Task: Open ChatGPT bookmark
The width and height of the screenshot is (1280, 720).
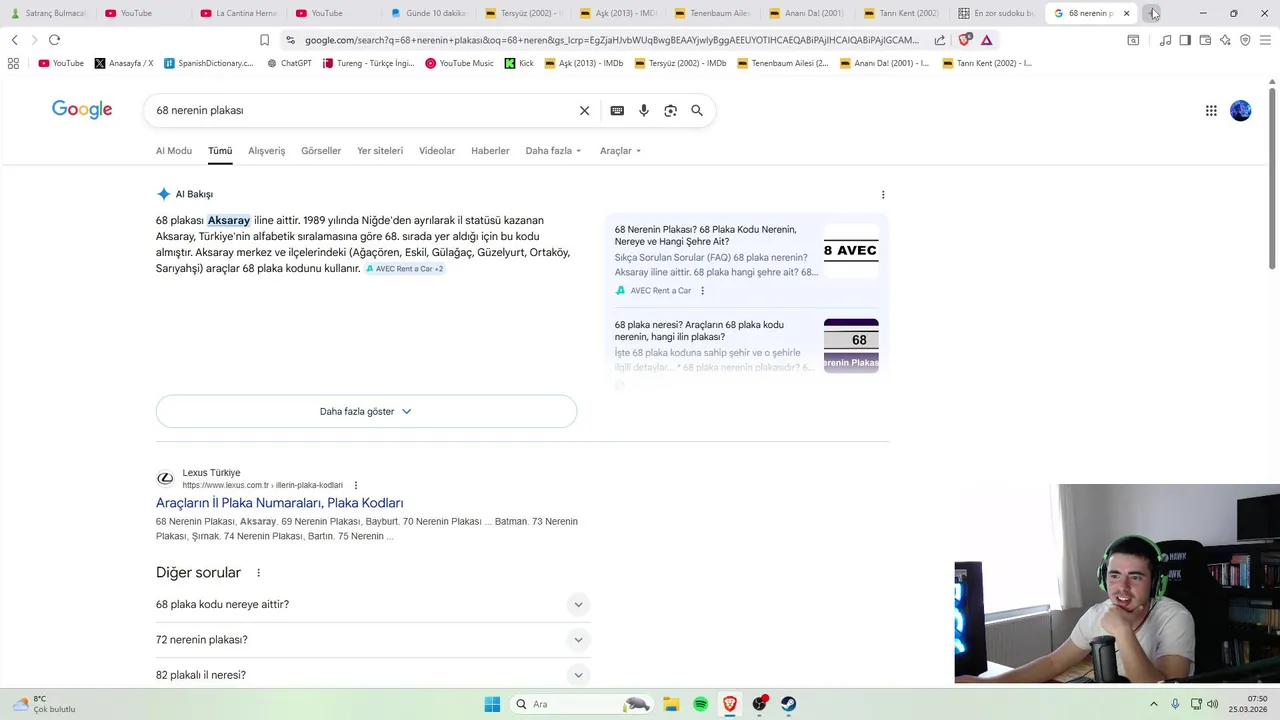Action: coord(289,63)
